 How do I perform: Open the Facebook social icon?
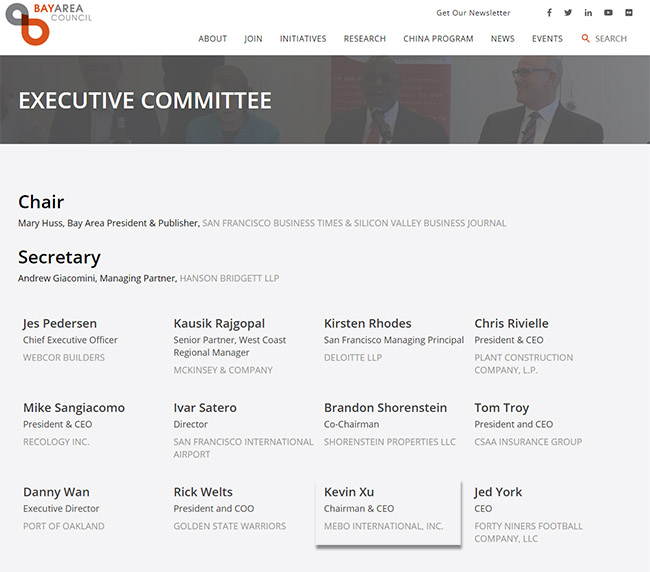pos(549,13)
